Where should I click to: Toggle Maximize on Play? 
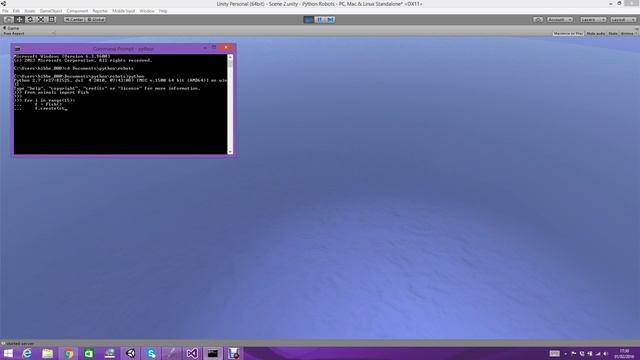click(568, 33)
